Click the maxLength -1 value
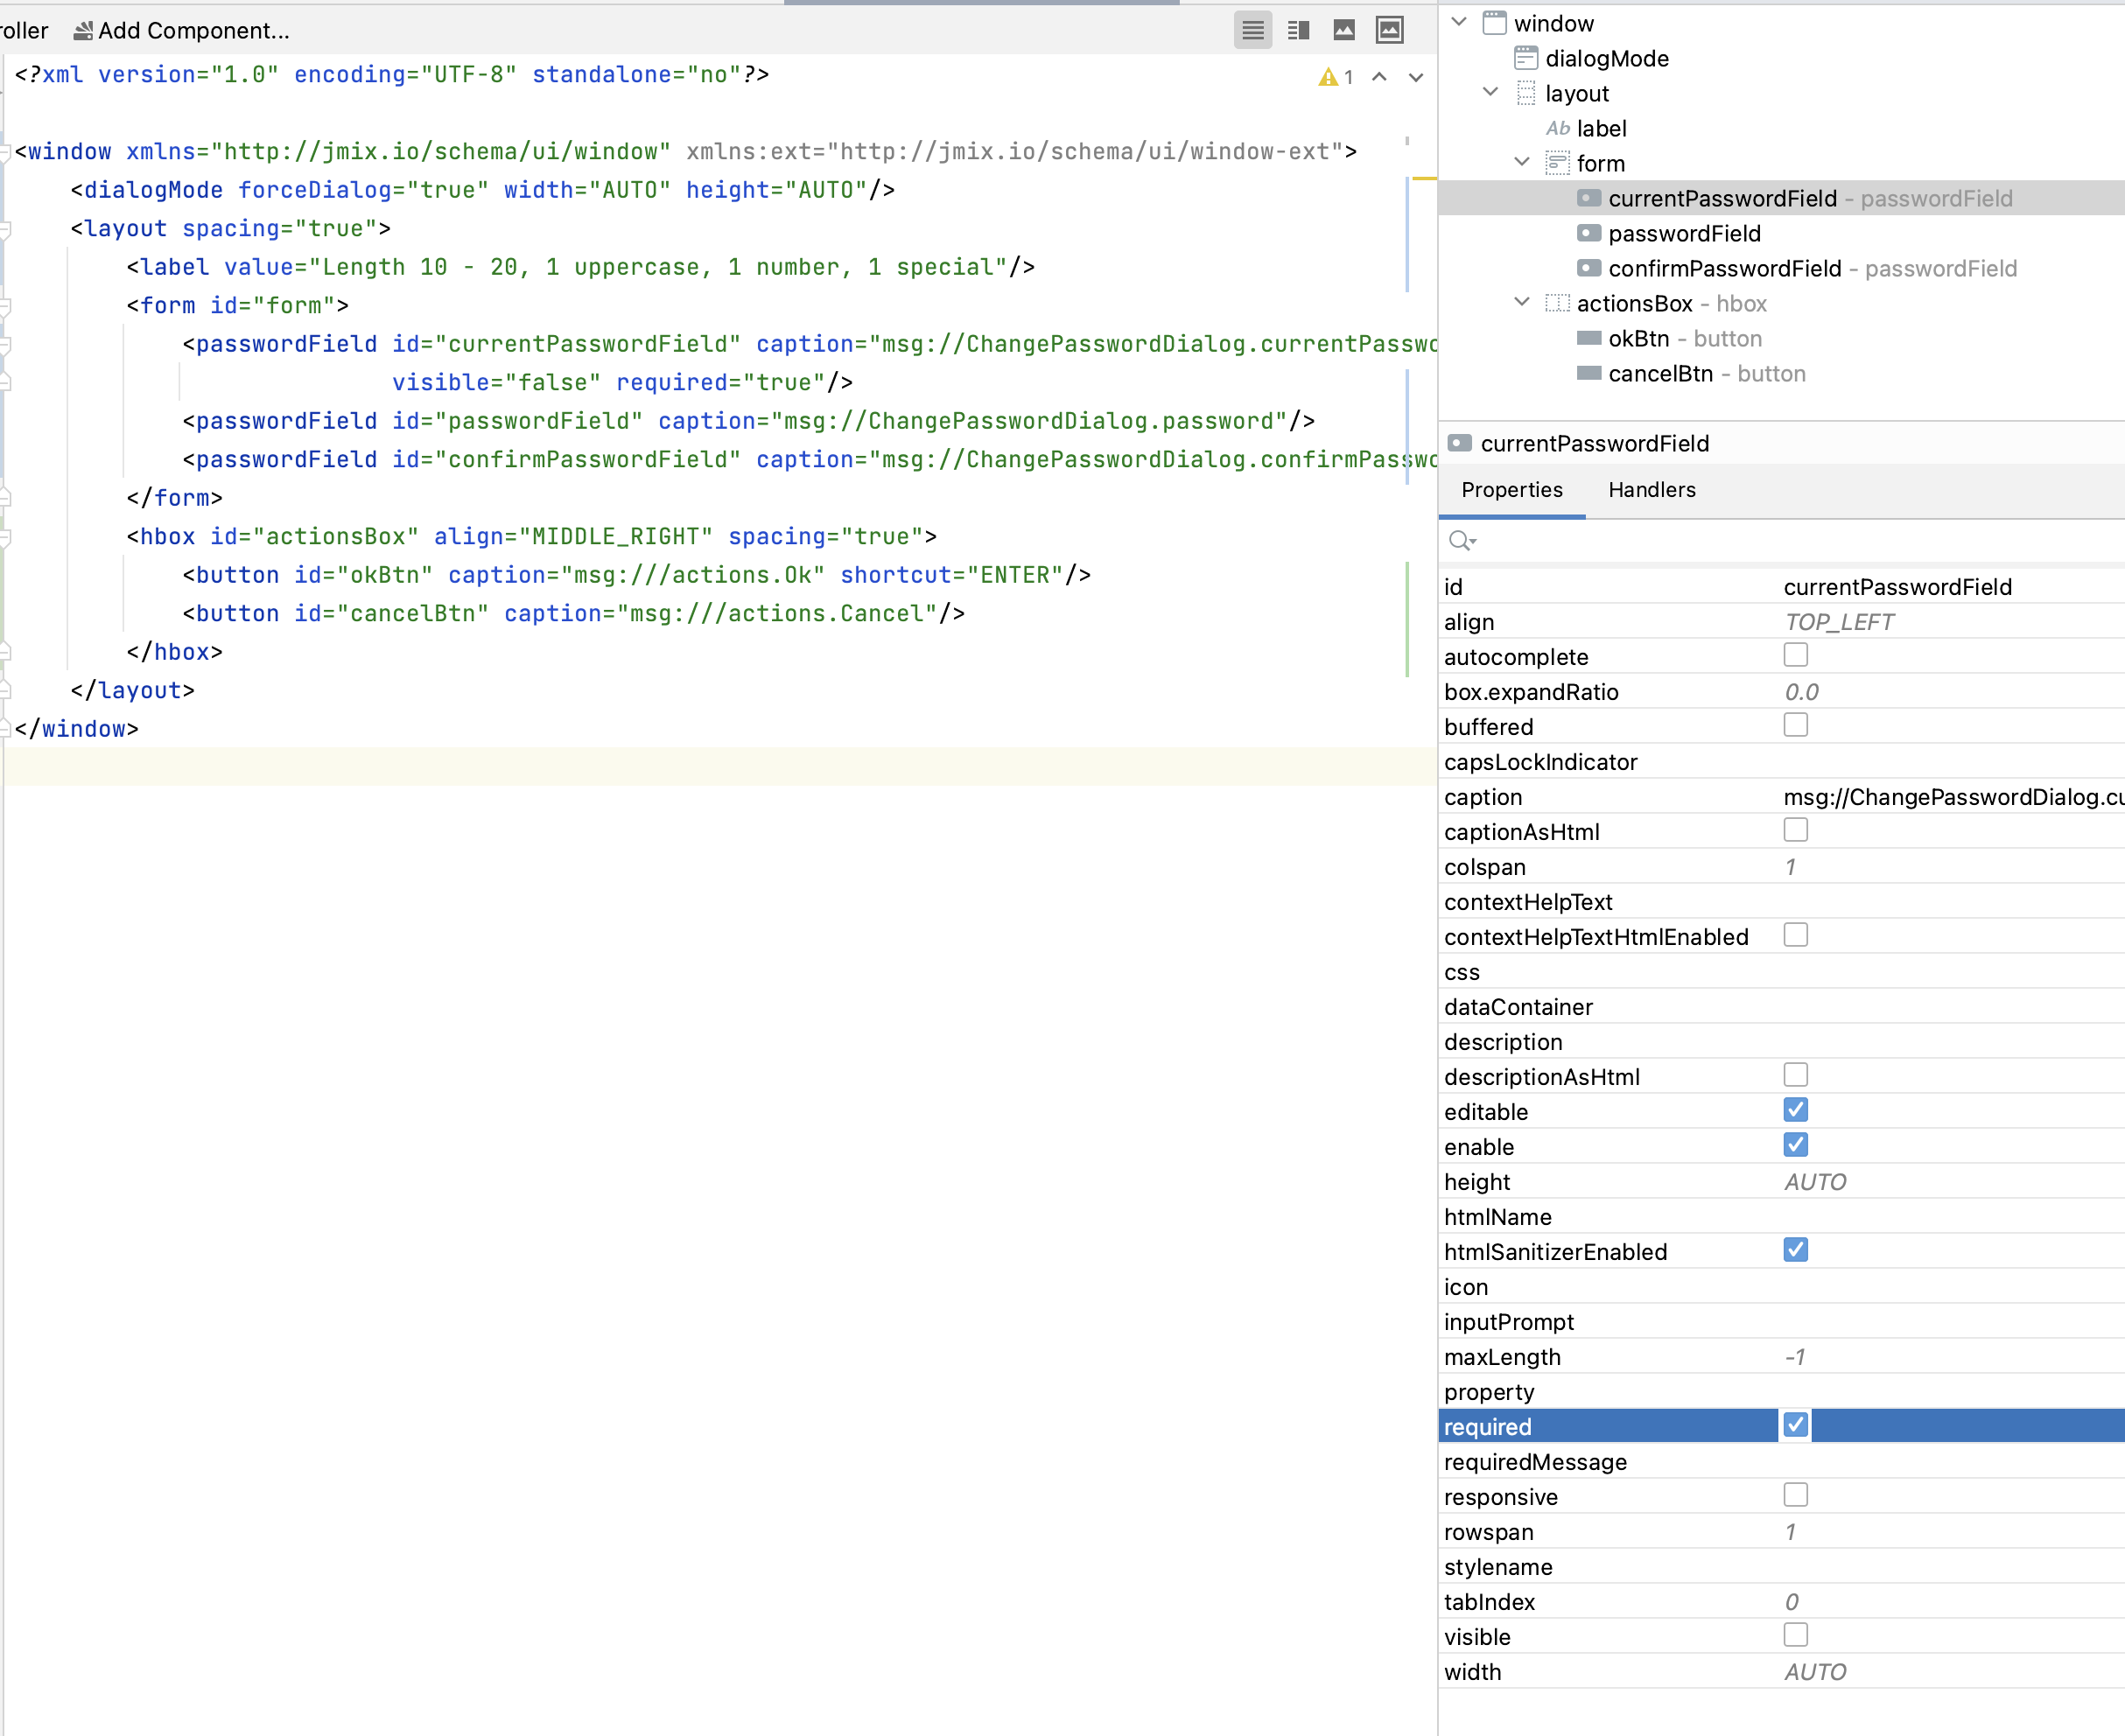 pyautogui.click(x=1795, y=1357)
